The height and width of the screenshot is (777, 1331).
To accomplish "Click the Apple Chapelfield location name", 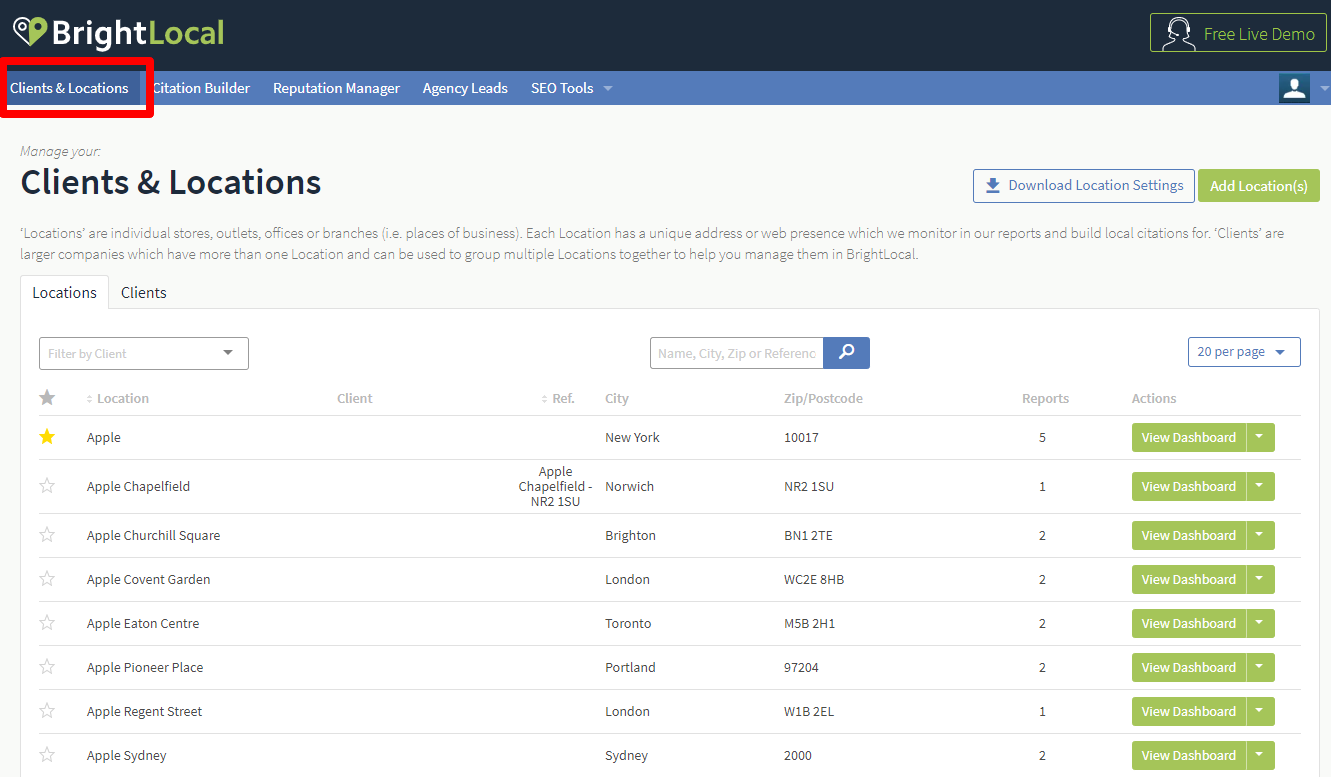I will pyautogui.click(x=138, y=486).
